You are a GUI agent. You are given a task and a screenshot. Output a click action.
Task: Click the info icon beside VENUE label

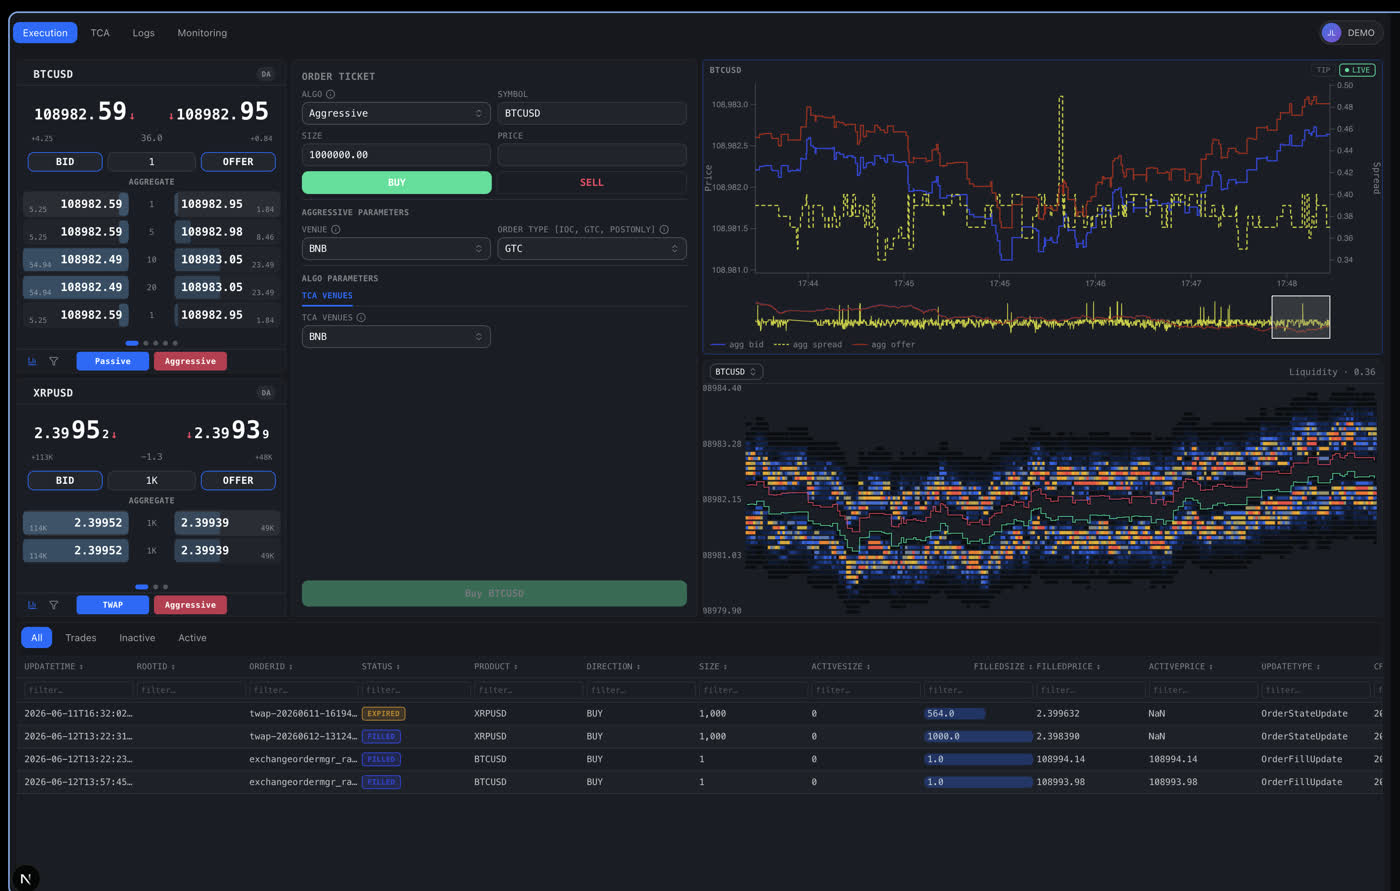(336, 229)
